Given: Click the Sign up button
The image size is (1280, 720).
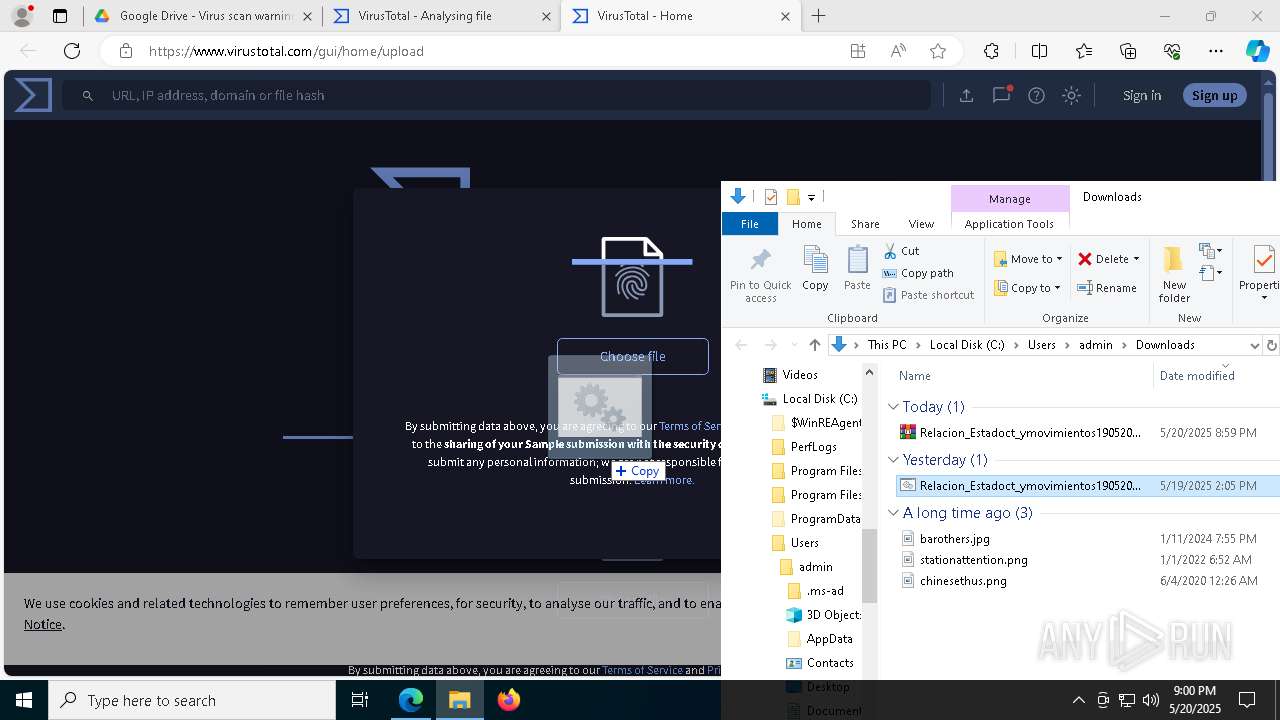Looking at the screenshot, I should 1214,95.
